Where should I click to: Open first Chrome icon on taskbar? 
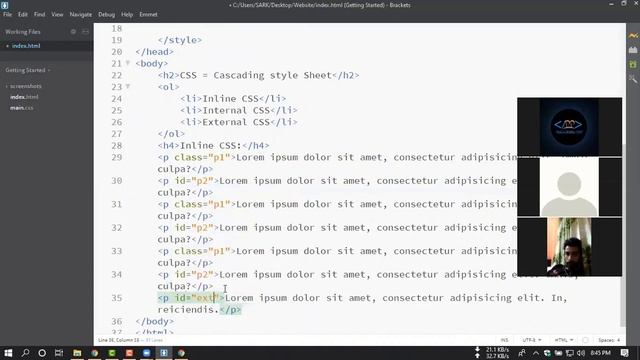(x=95, y=353)
